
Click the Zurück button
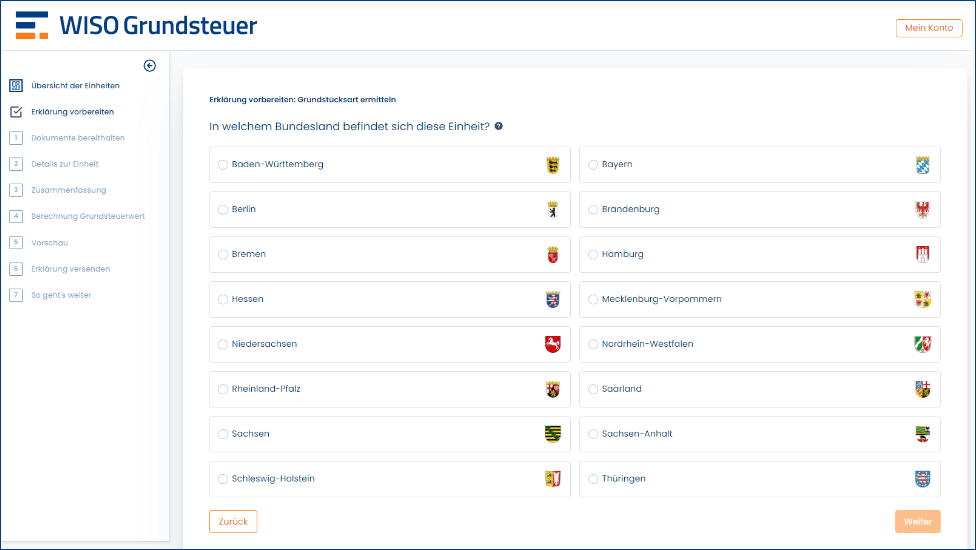[x=233, y=521]
